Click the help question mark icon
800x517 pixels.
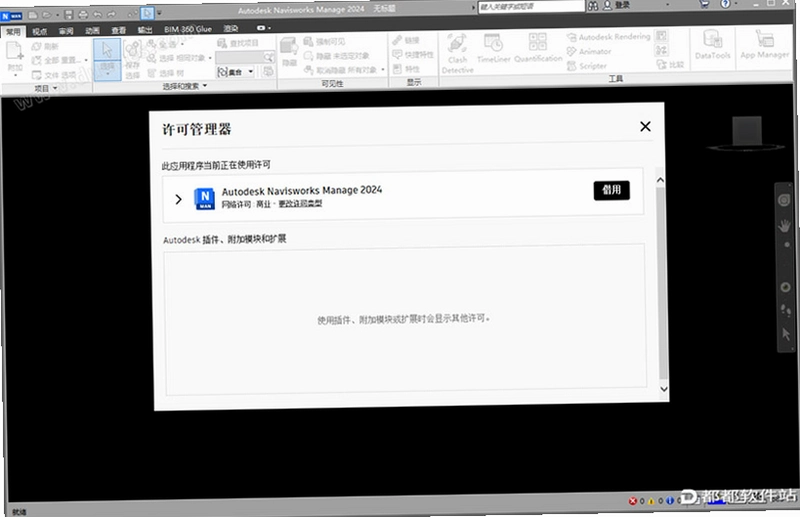[x=725, y=4]
